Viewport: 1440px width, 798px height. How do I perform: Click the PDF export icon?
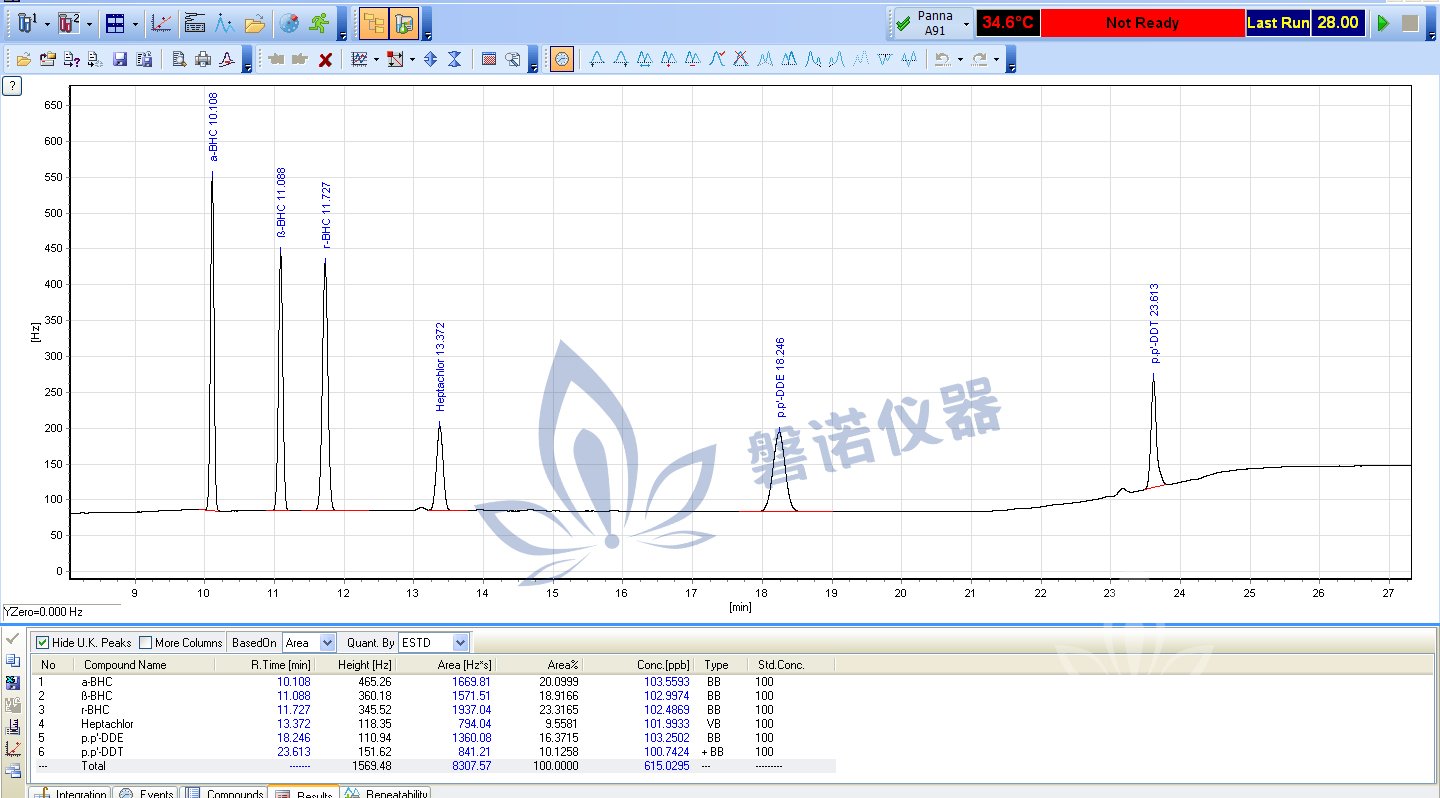(227, 59)
